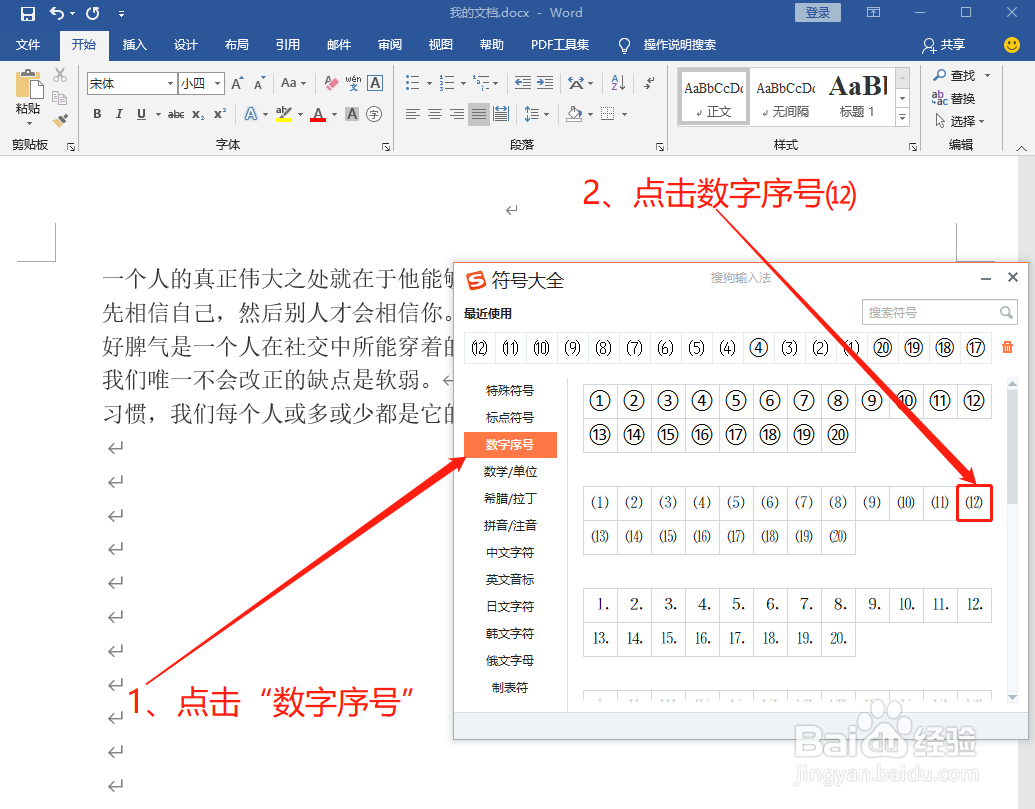
Task: Apply bullet list formatting
Action: [413, 83]
